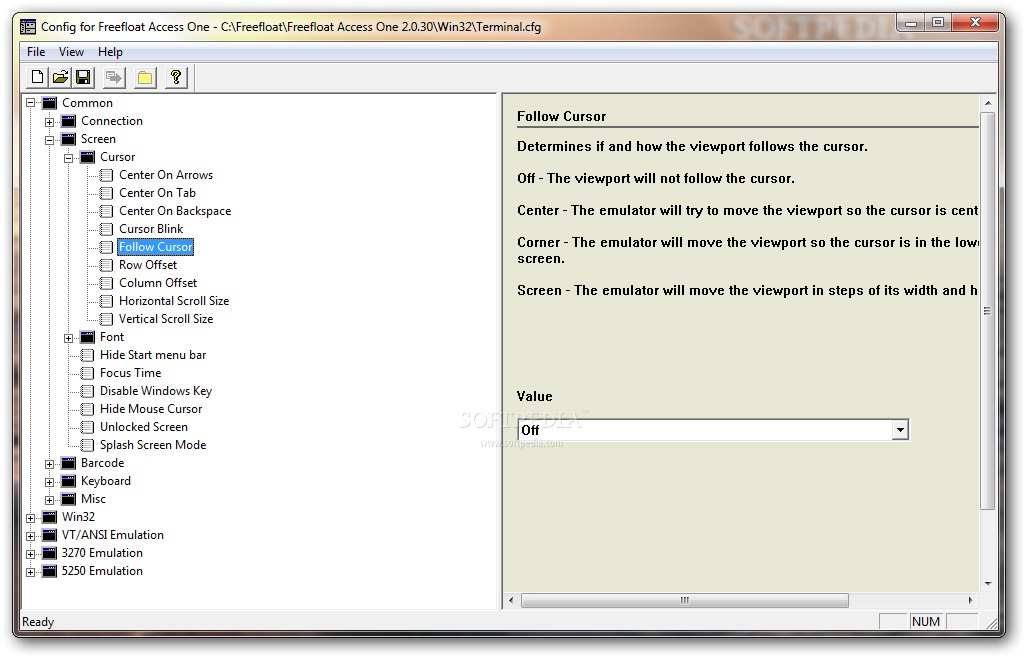Select the Hide Mouse Cursor setting
The image size is (1026, 658).
click(x=151, y=409)
